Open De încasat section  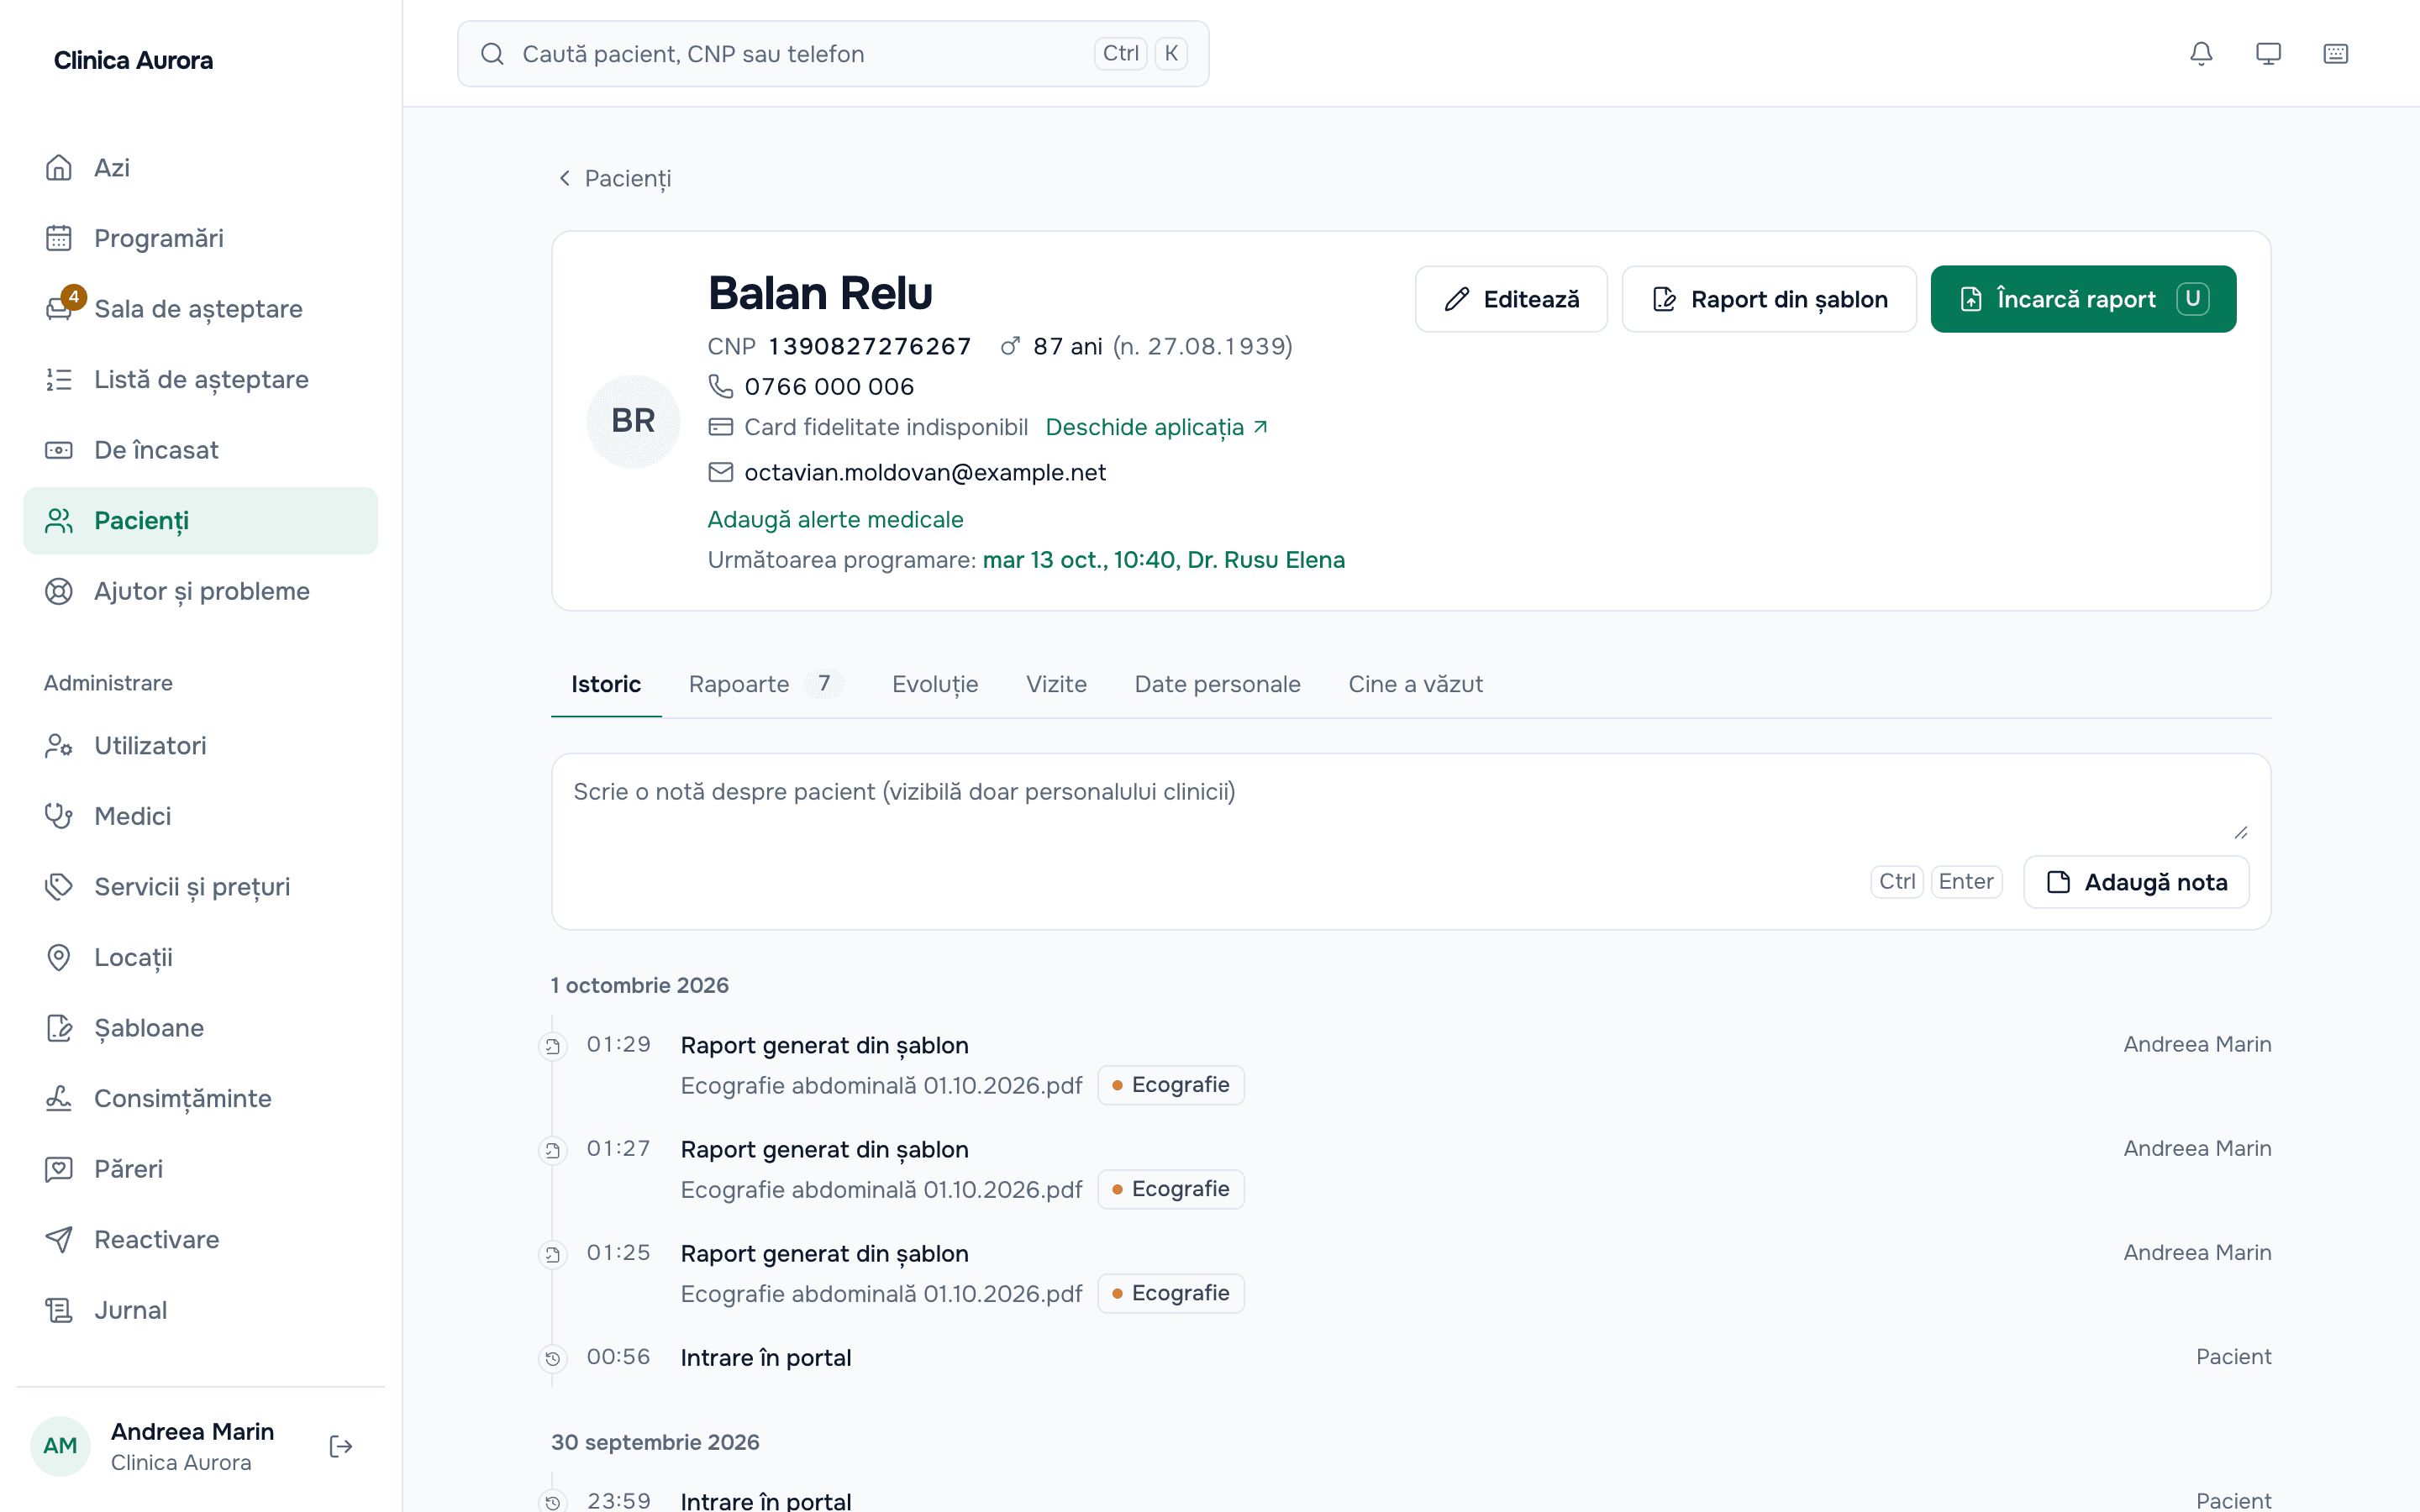point(200,450)
